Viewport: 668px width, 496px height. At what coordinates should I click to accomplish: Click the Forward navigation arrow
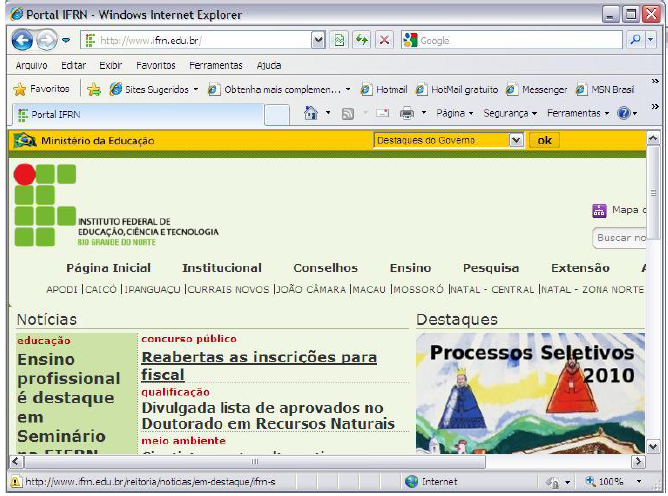[x=46, y=40]
